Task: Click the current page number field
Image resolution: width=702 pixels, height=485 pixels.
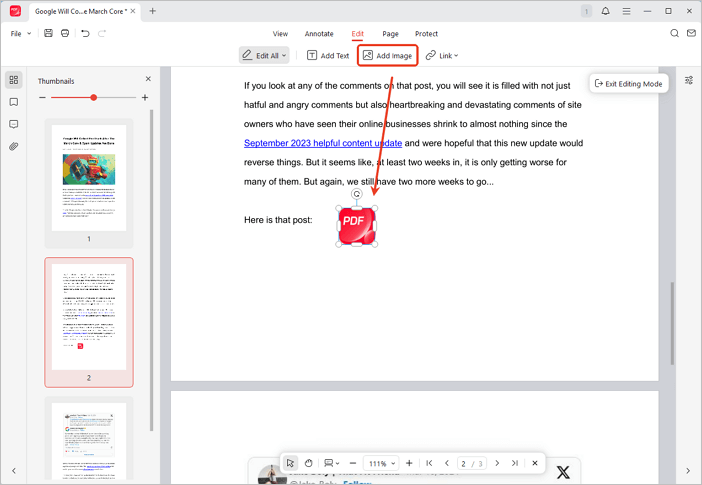Action: [464, 464]
